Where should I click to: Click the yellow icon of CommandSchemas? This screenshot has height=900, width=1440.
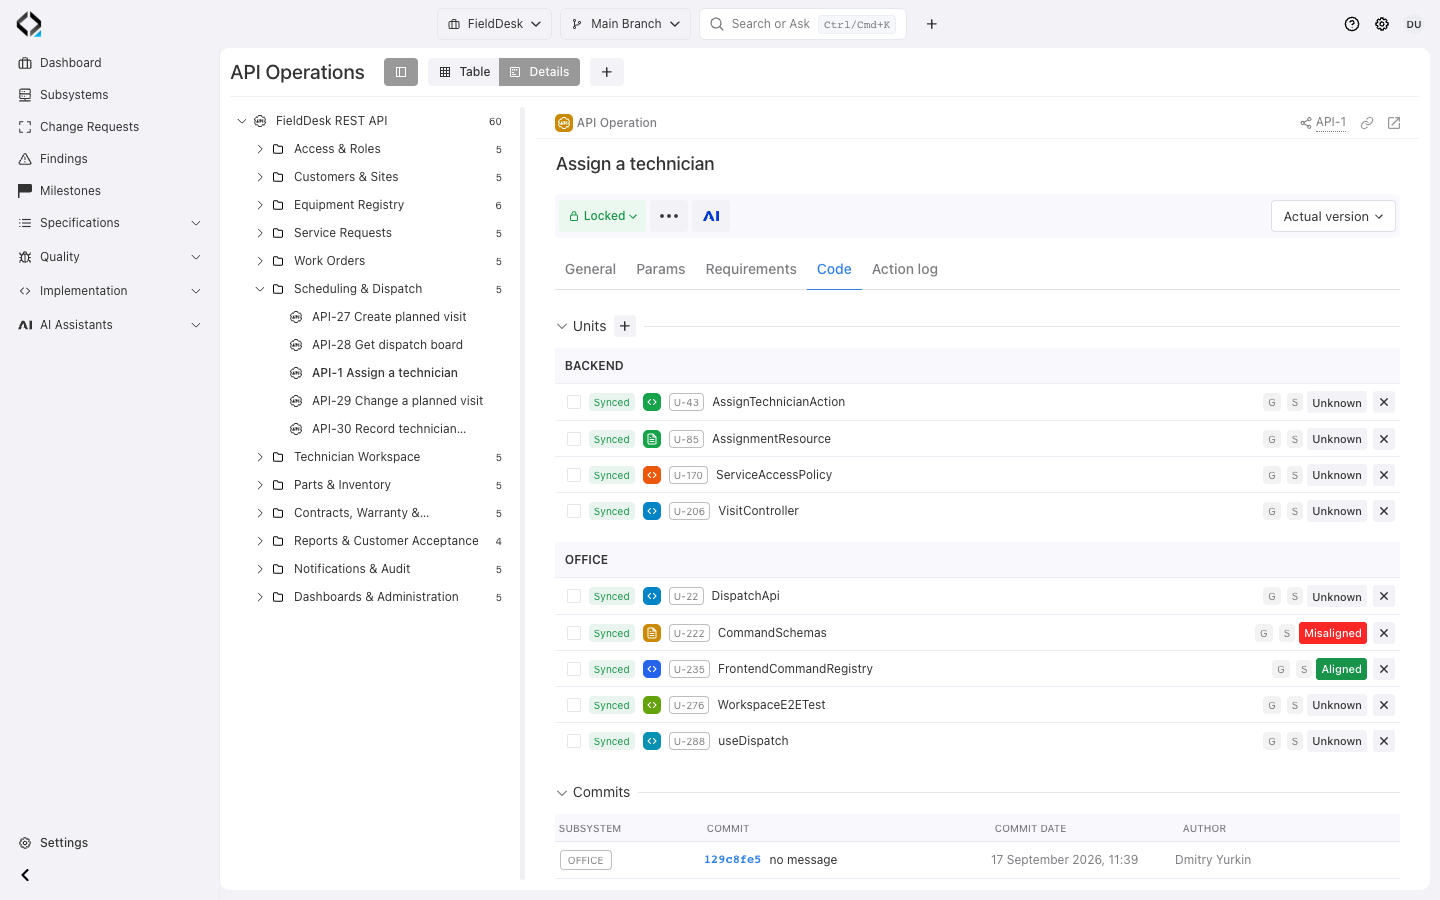[x=652, y=633]
